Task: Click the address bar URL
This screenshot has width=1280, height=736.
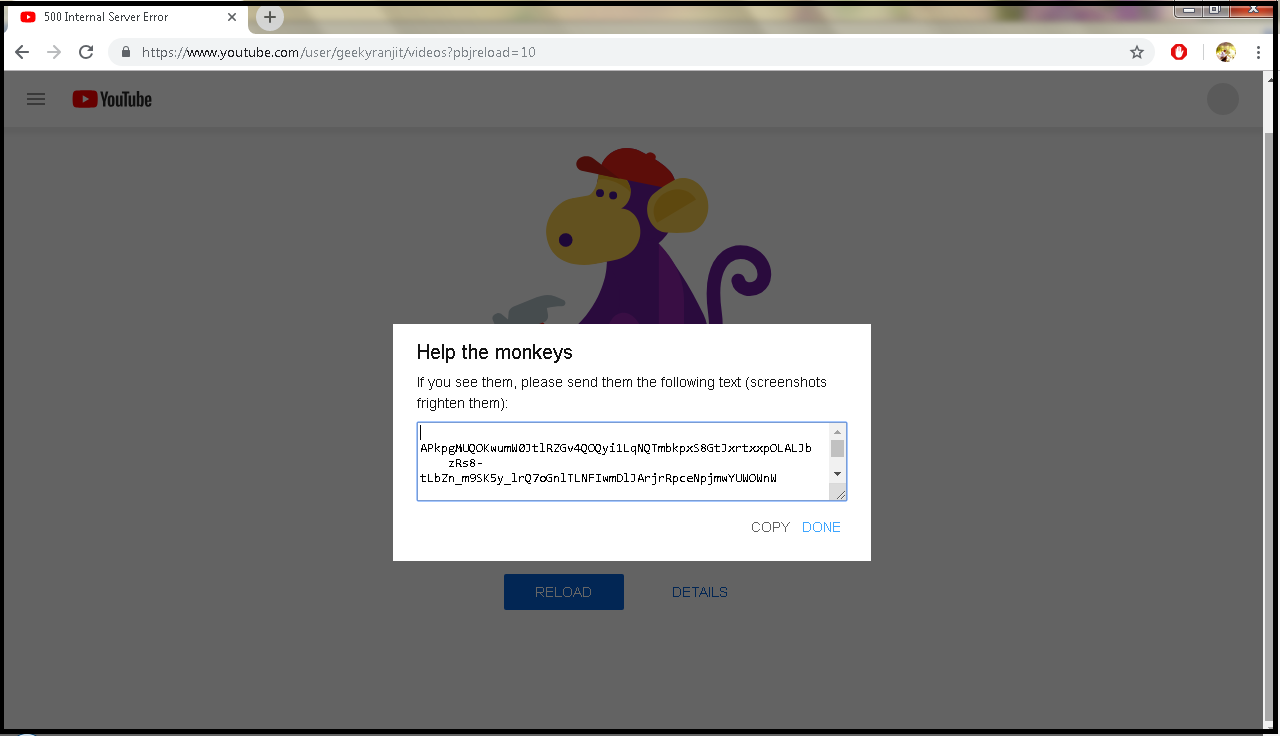Action: coord(338,52)
